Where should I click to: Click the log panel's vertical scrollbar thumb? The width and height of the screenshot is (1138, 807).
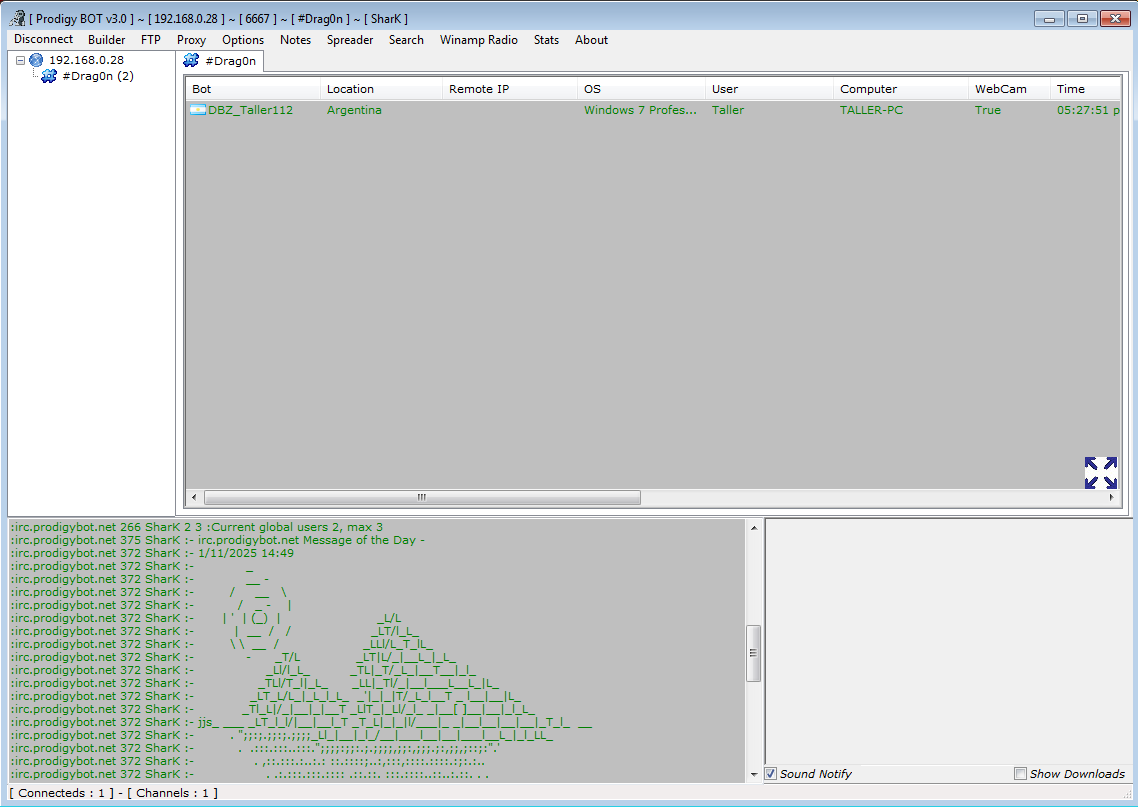[754, 652]
